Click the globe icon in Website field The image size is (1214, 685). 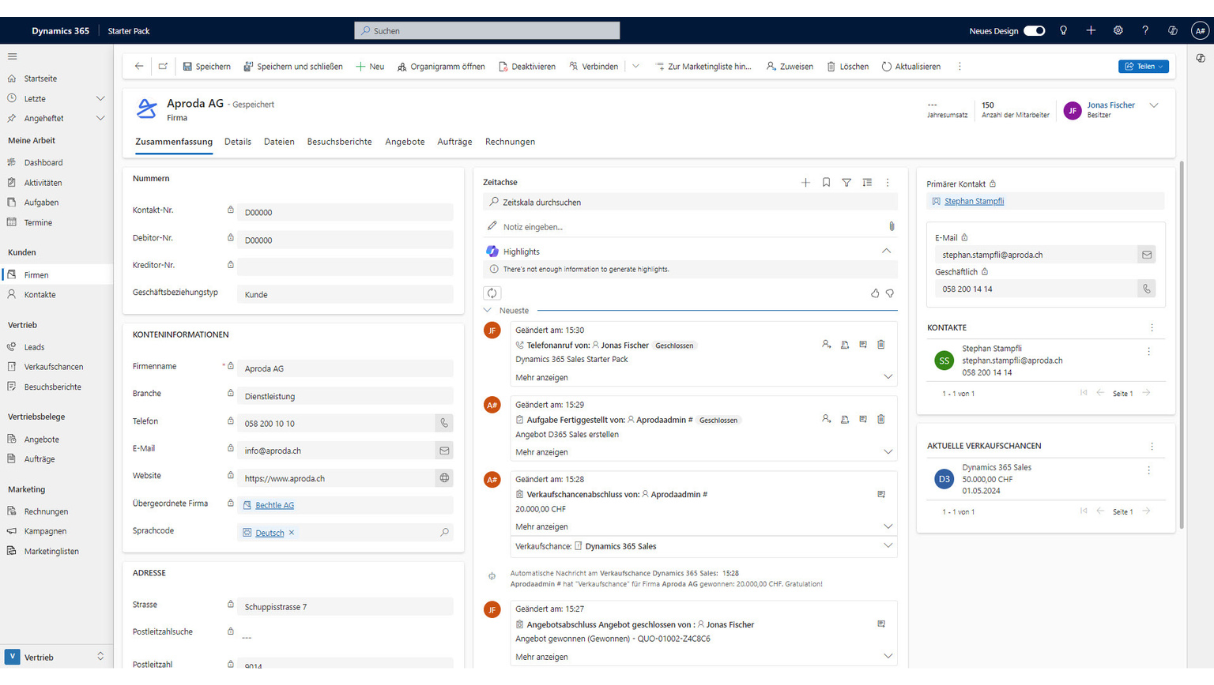(x=445, y=478)
